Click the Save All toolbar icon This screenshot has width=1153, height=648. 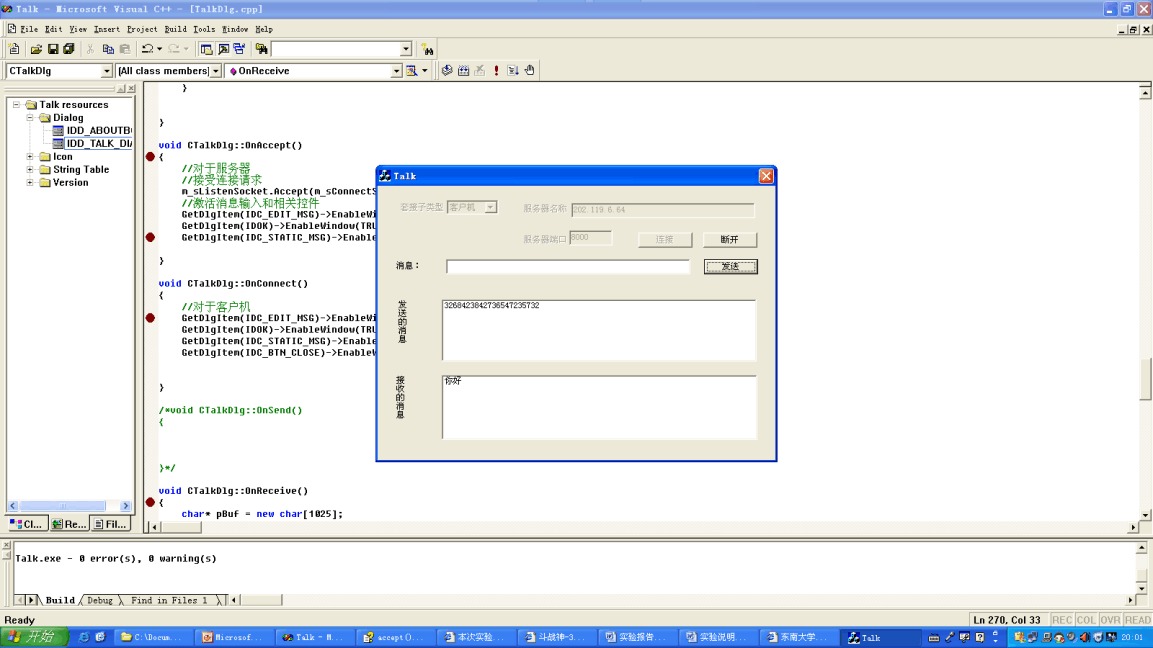[x=69, y=49]
